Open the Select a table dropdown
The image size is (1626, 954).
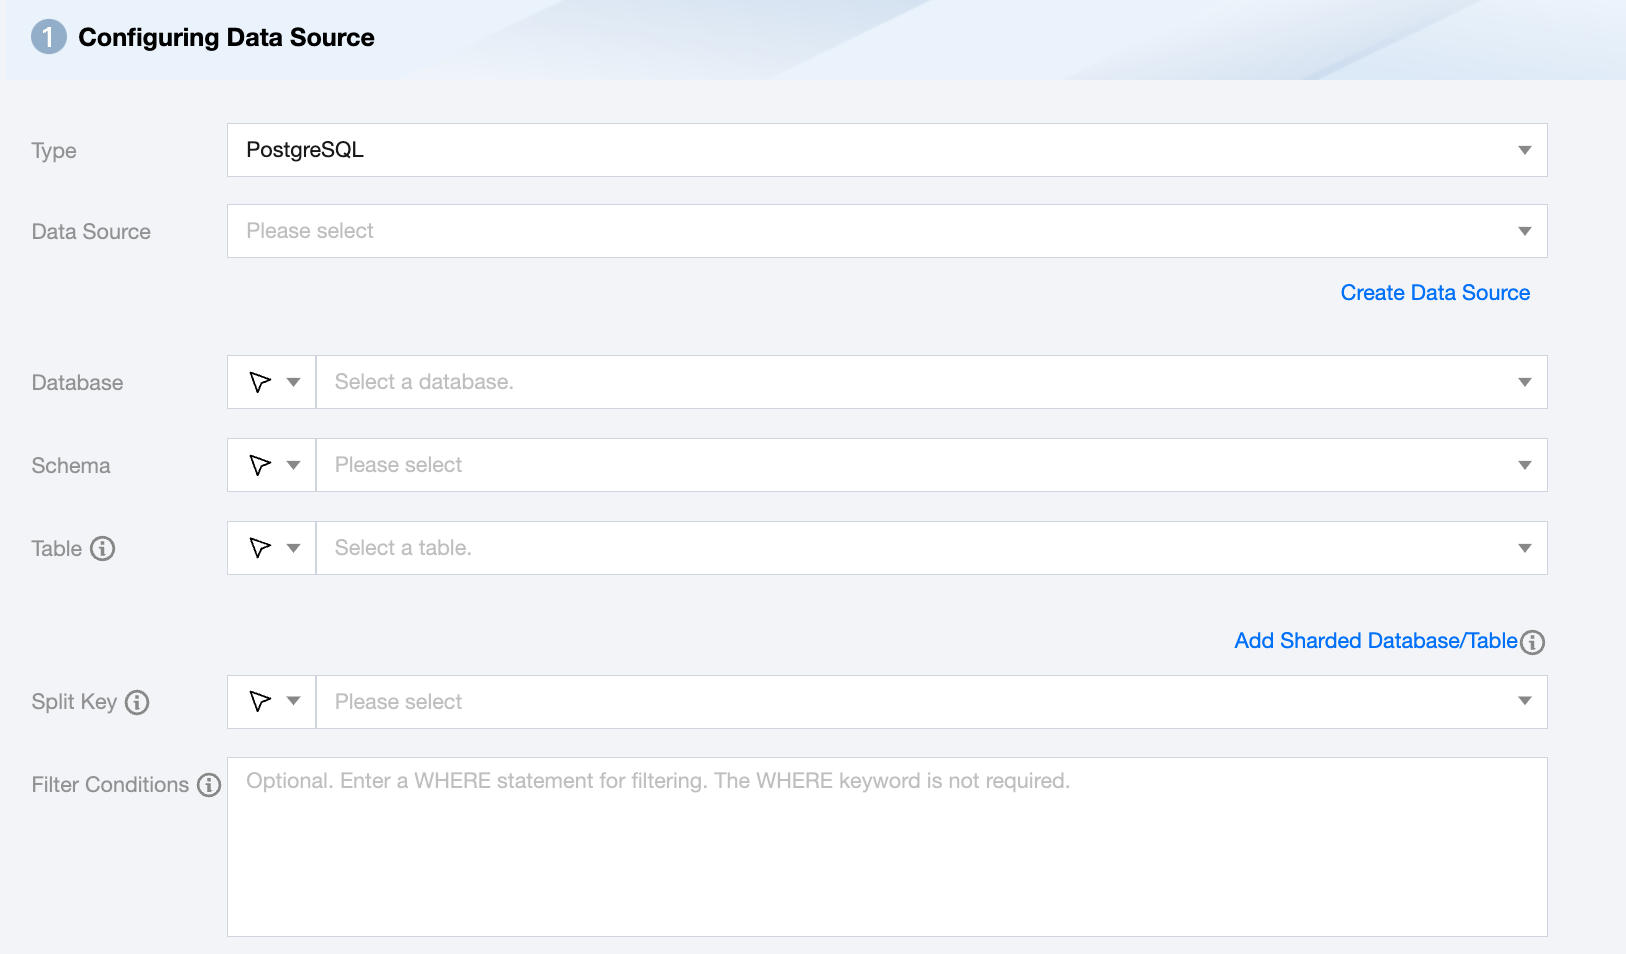932,548
